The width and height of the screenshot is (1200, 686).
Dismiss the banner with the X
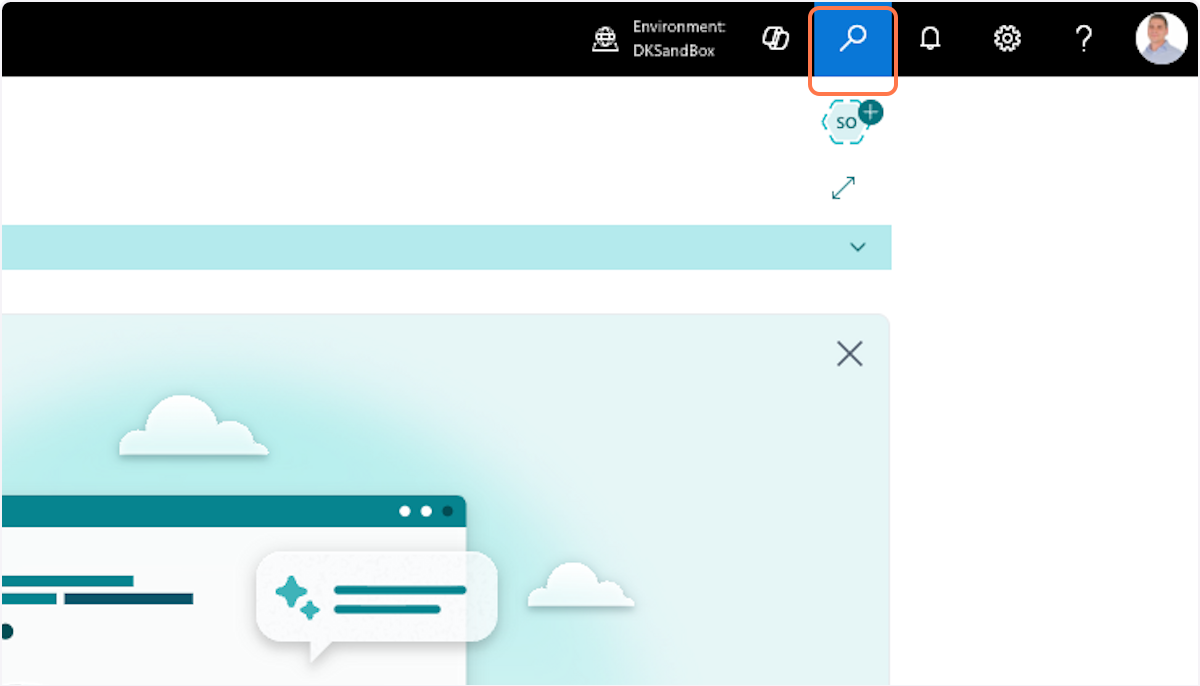(849, 354)
